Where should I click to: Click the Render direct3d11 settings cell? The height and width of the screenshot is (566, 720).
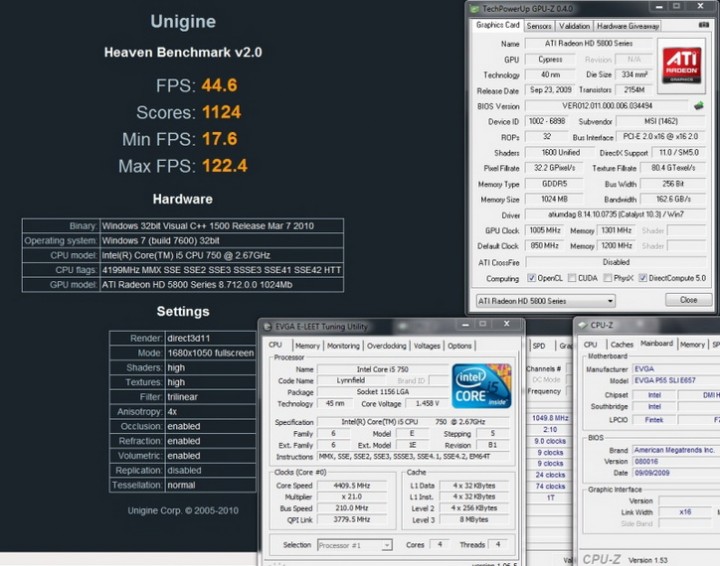point(210,338)
